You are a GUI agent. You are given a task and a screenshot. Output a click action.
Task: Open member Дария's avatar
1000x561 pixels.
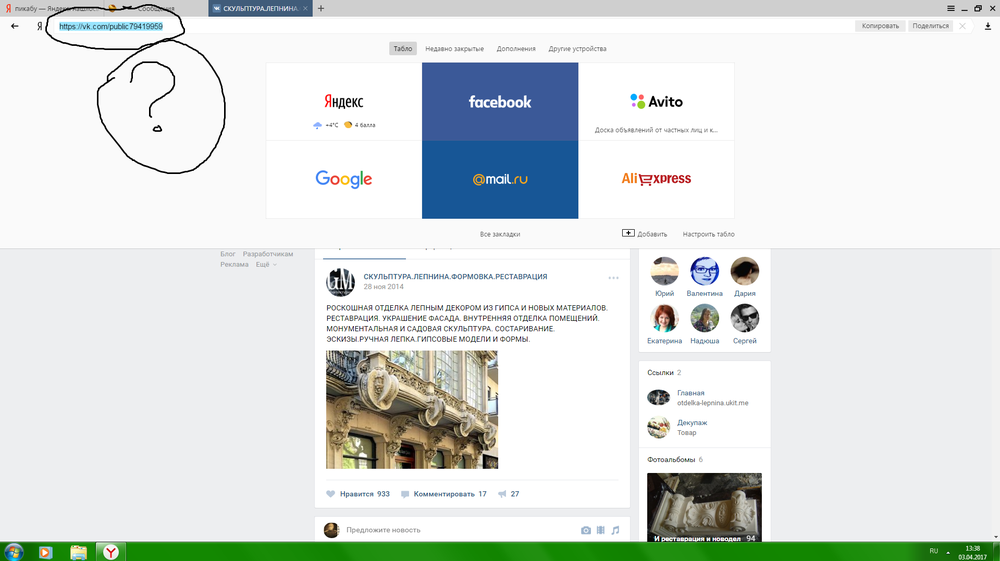click(745, 271)
